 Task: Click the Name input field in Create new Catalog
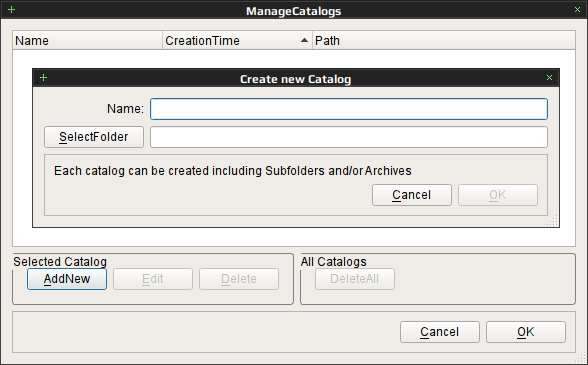(349, 109)
